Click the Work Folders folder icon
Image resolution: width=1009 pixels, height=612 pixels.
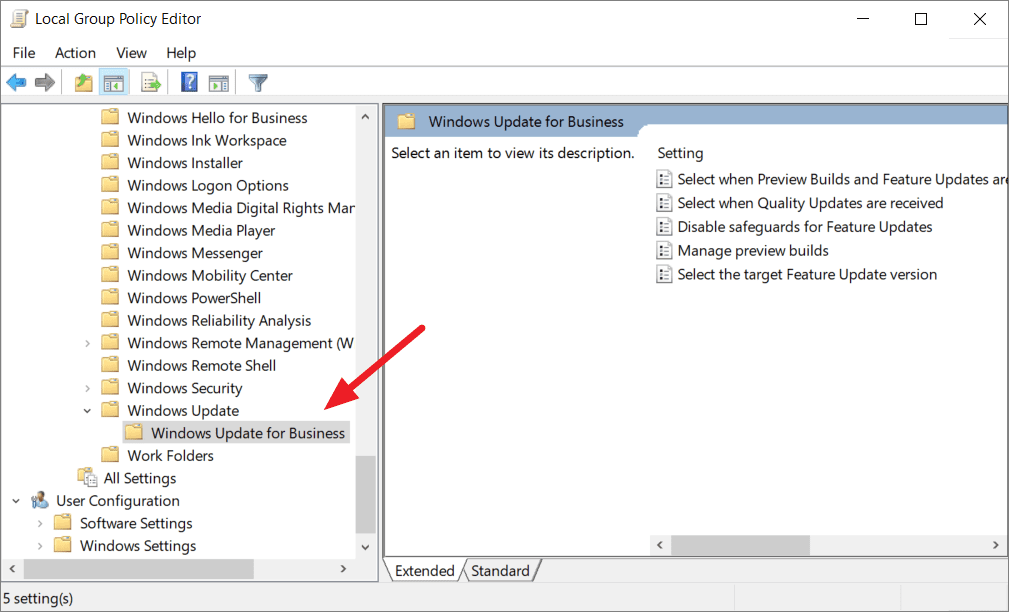coord(110,455)
